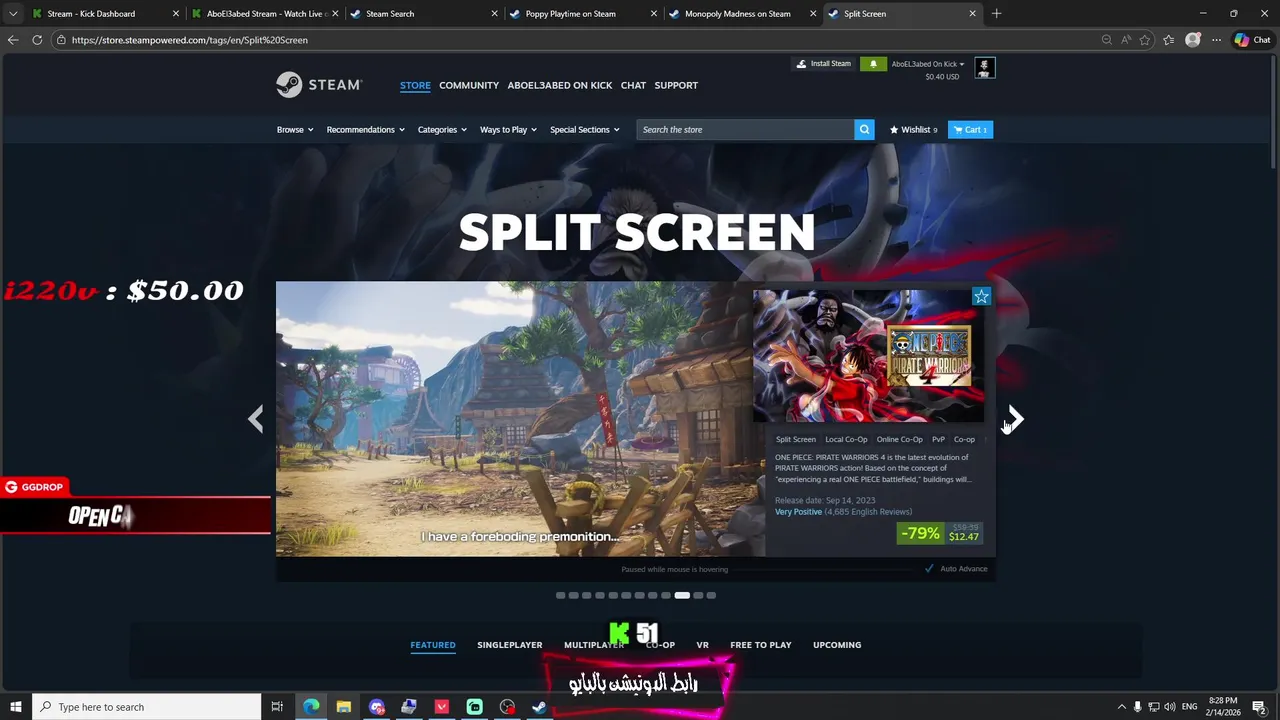Screen dimensions: 1280x720
Task: Go to previous carousel item arrow
Action: [256, 419]
